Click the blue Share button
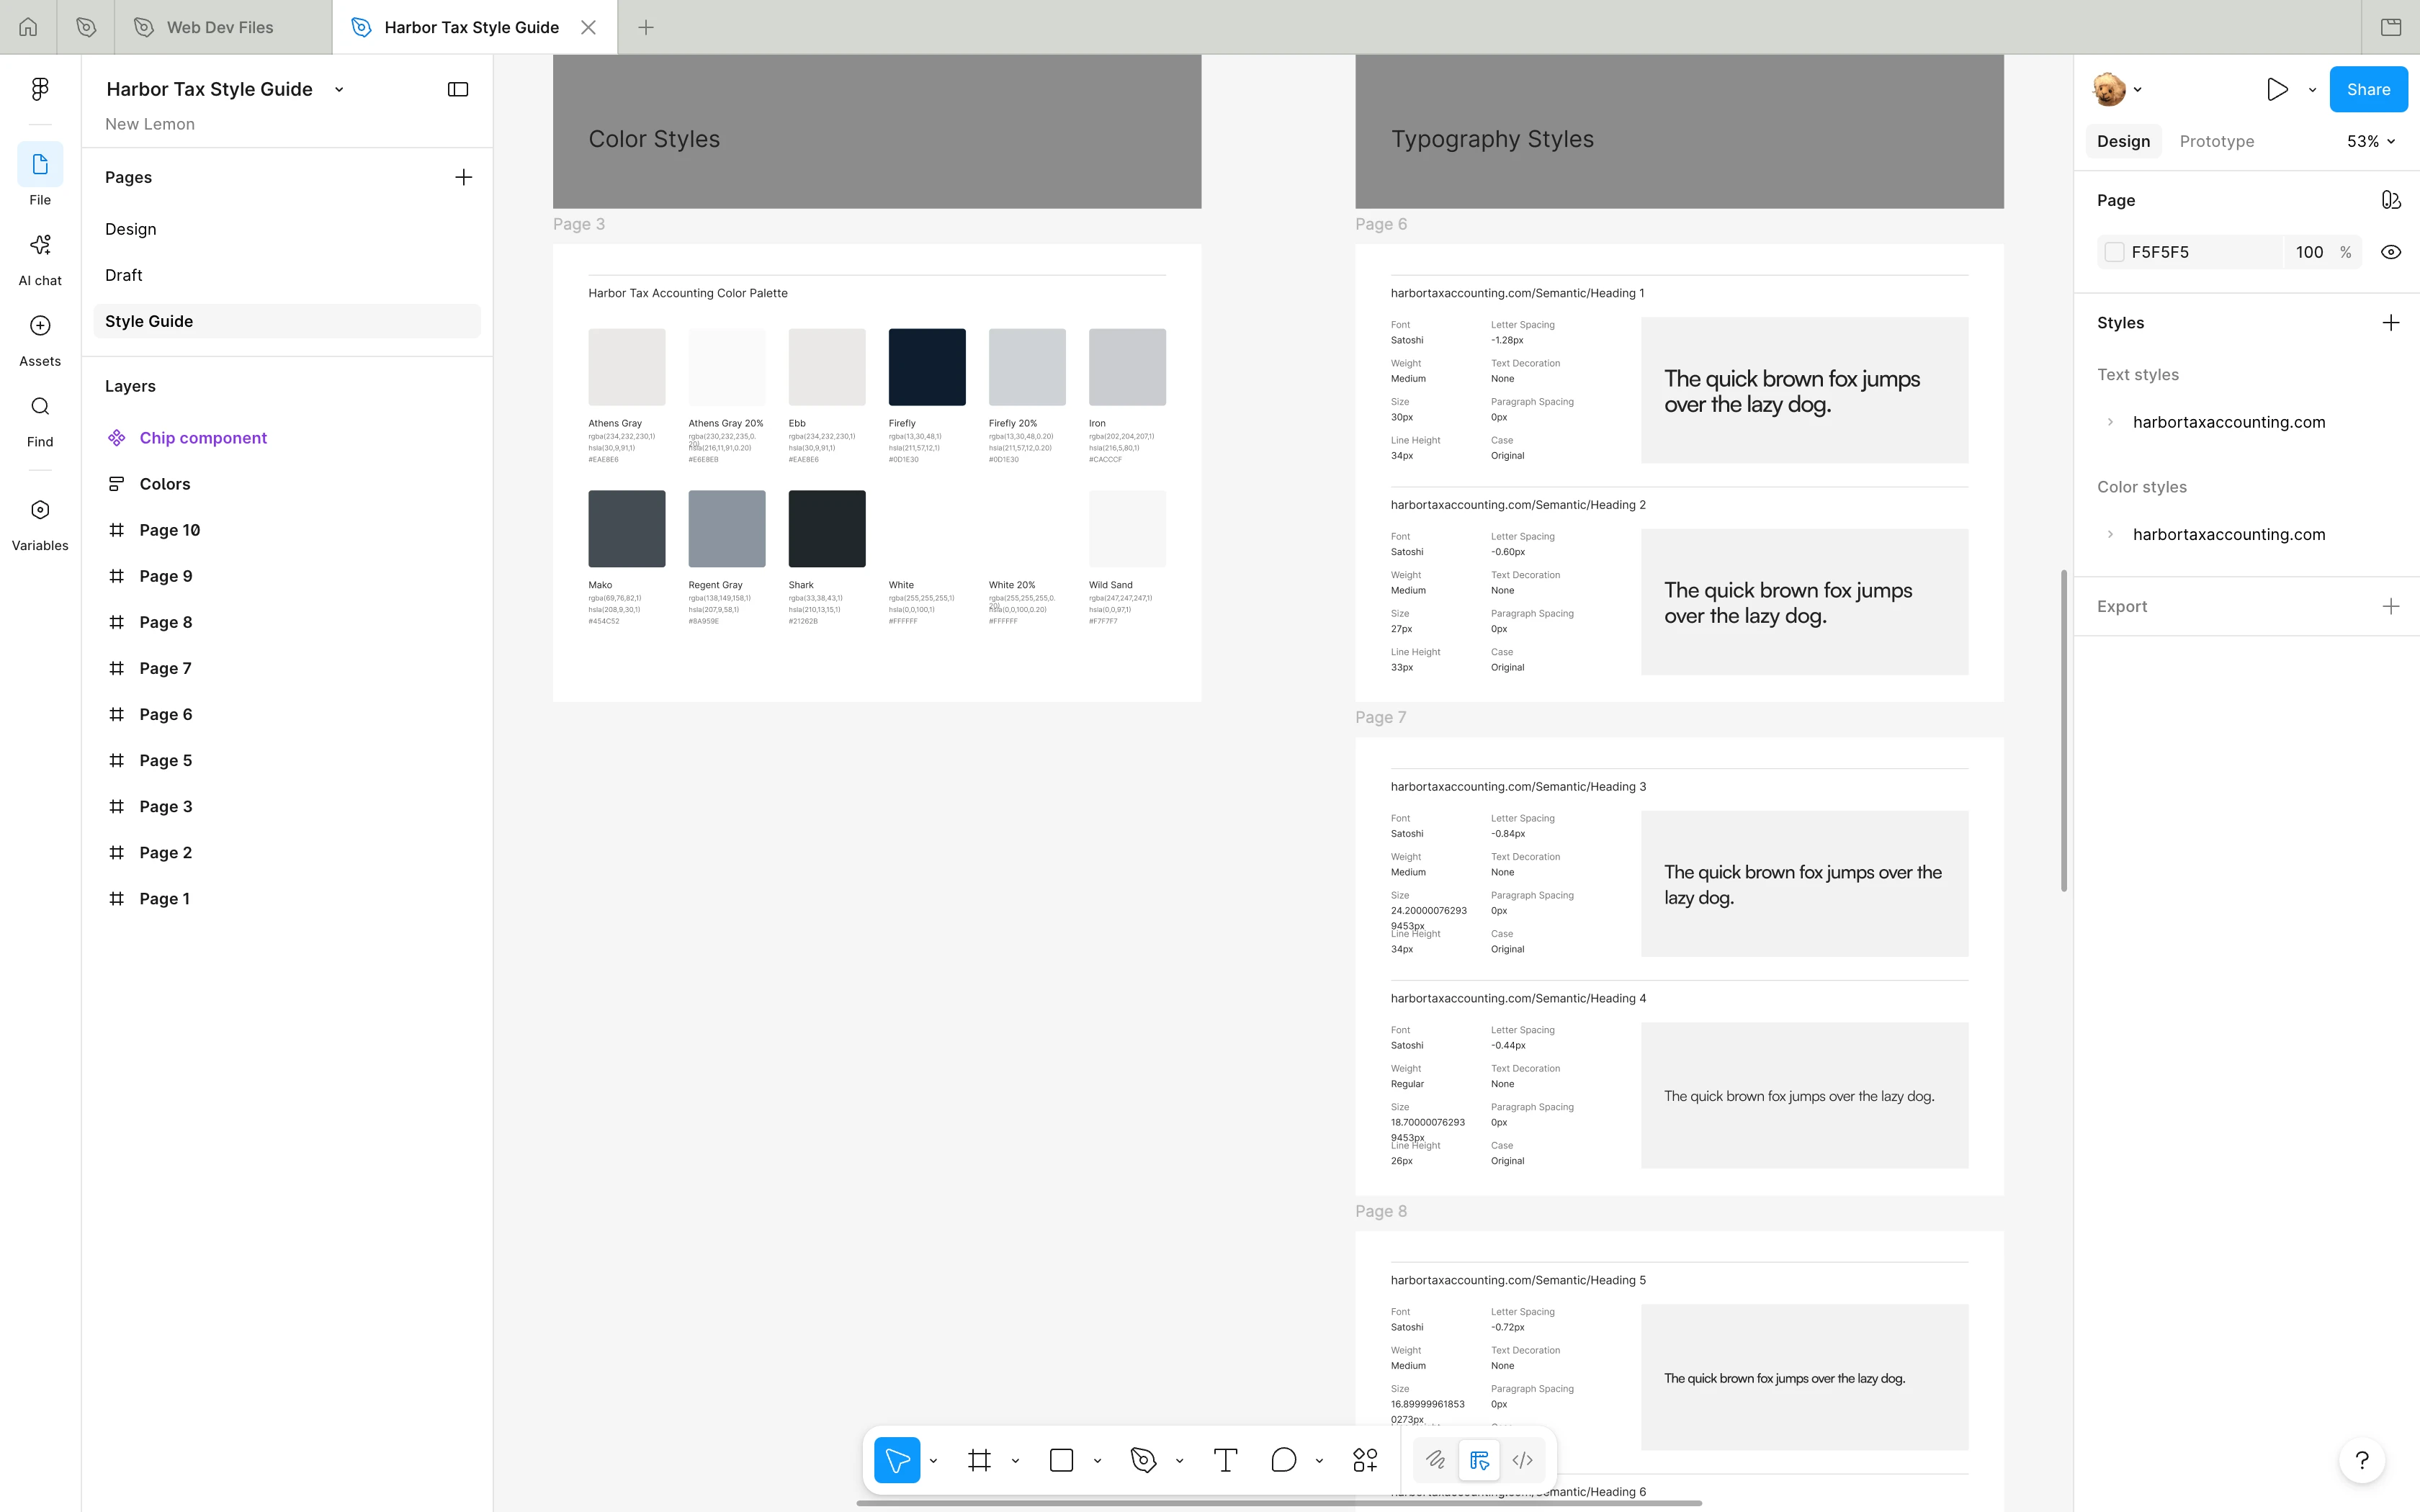Screen dimensions: 2420x1512 tap(2368, 89)
